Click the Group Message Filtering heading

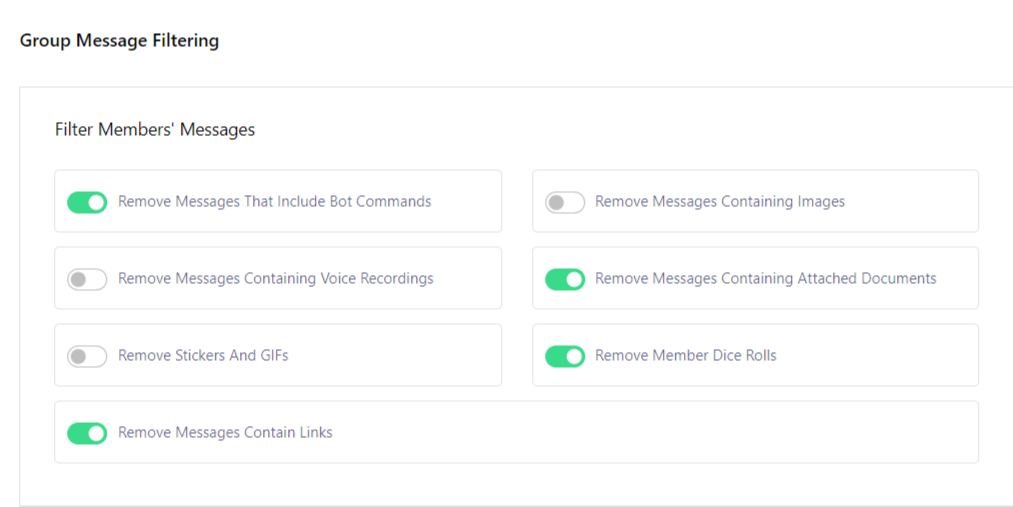click(119, 41)
